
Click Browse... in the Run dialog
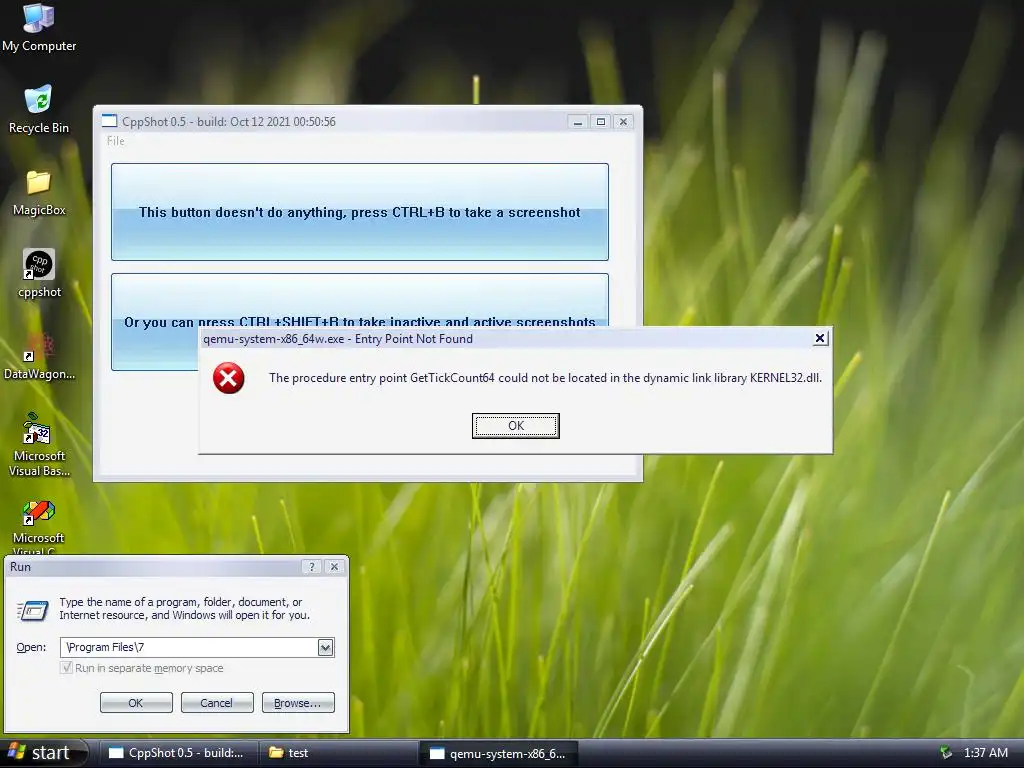[x=298, y=703]
